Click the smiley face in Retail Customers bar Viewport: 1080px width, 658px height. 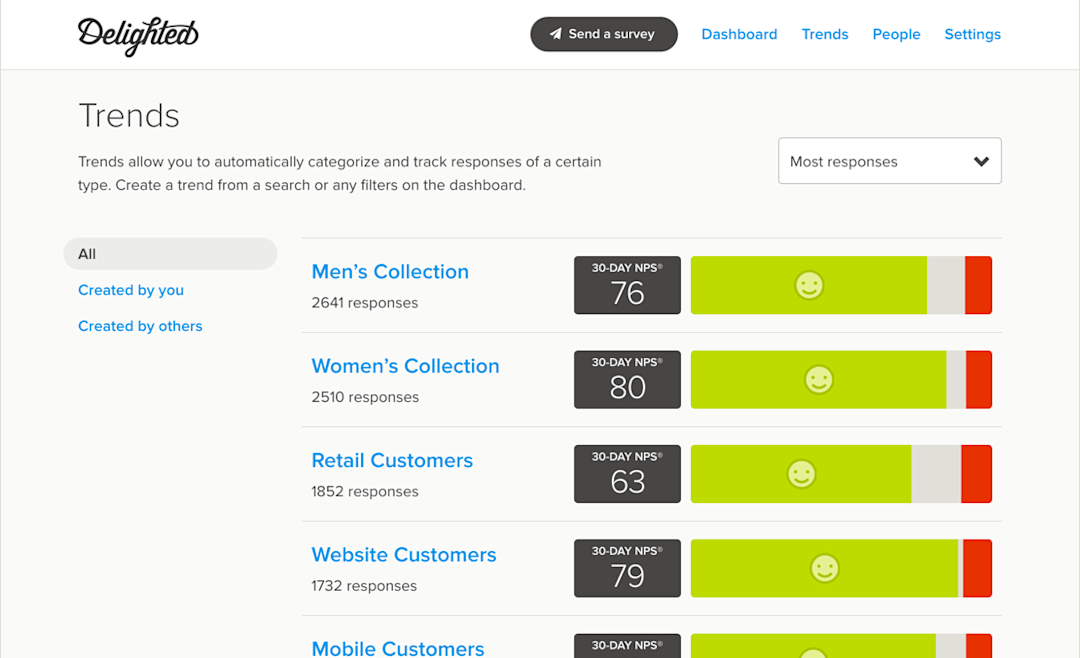pyautogui.click(x=801, y=474)
